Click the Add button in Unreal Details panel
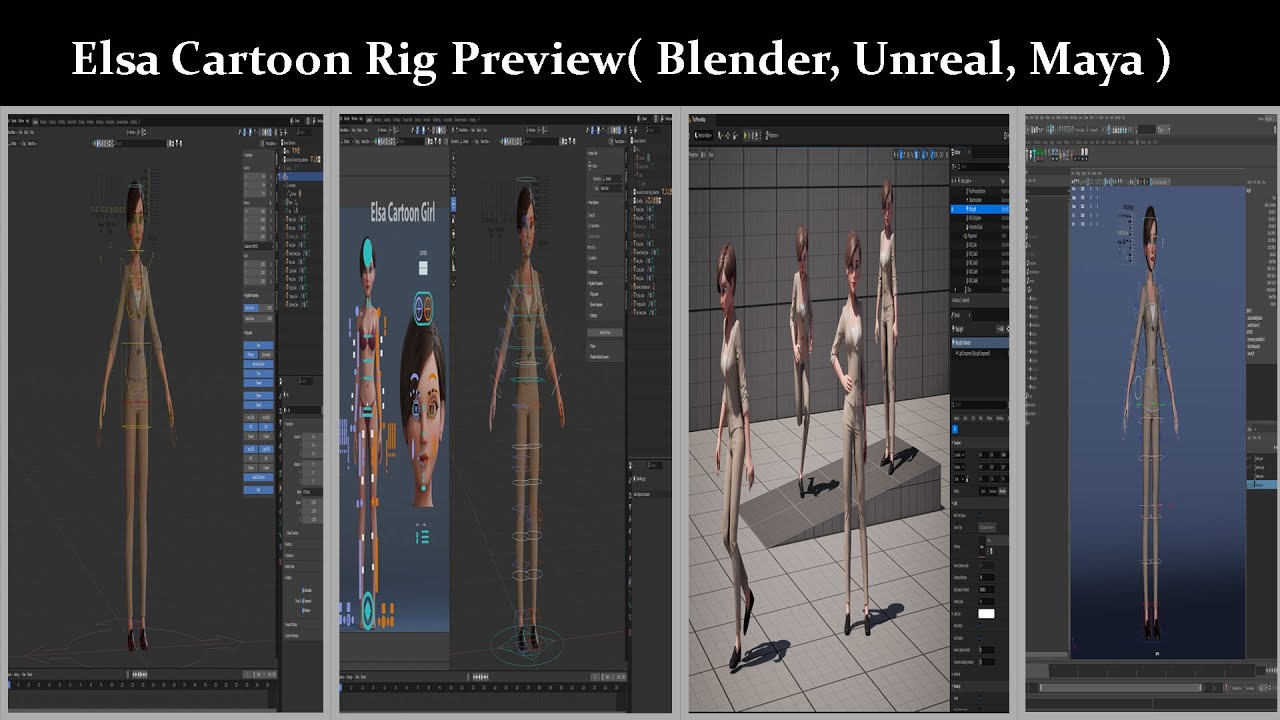 (x=999, y=329)
